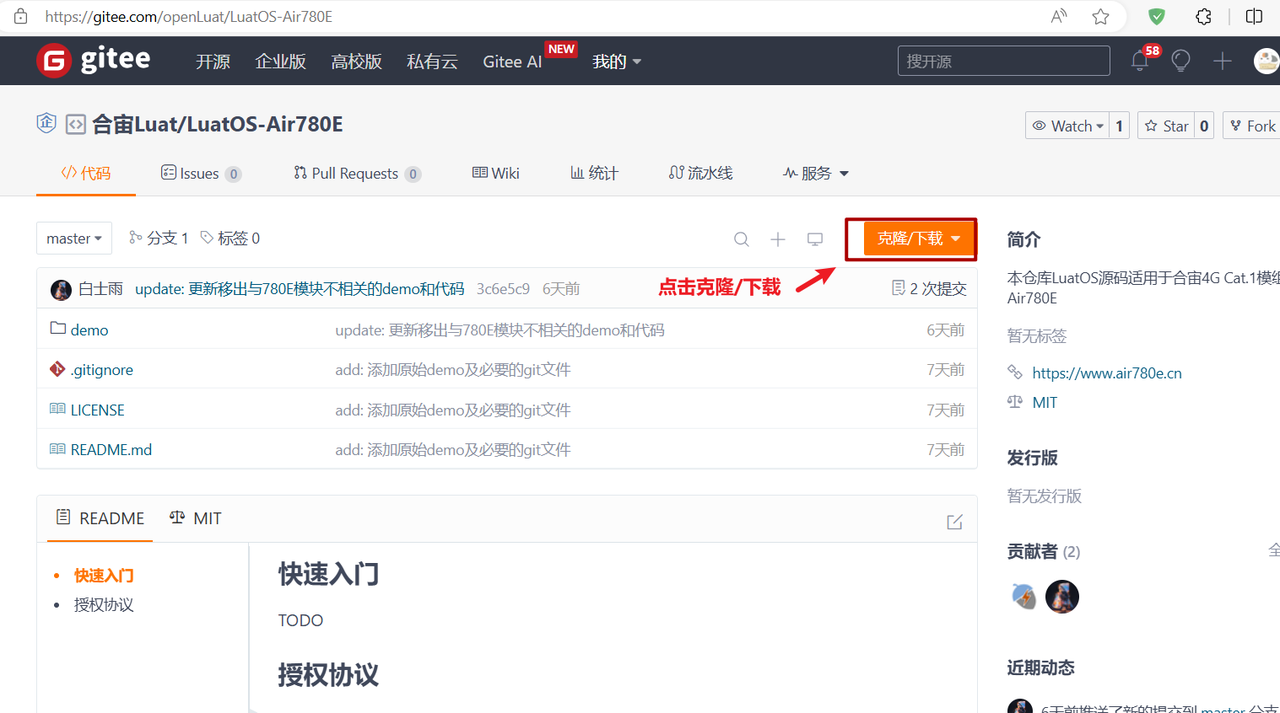The width and height of the screenshot is (1280, 713).
Task: Click the add file plus icon
Action: (x=778, y=239)
